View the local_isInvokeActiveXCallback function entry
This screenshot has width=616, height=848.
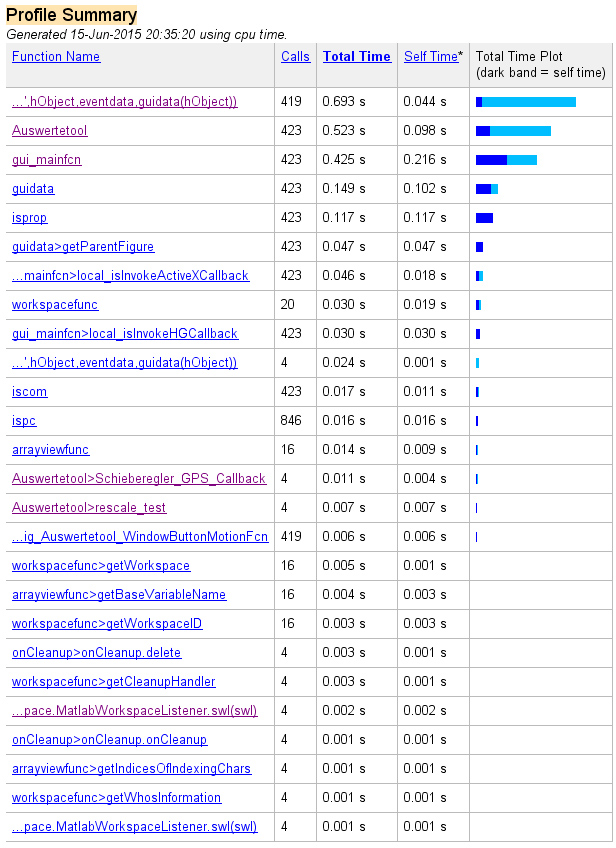[x=130, y=276]
